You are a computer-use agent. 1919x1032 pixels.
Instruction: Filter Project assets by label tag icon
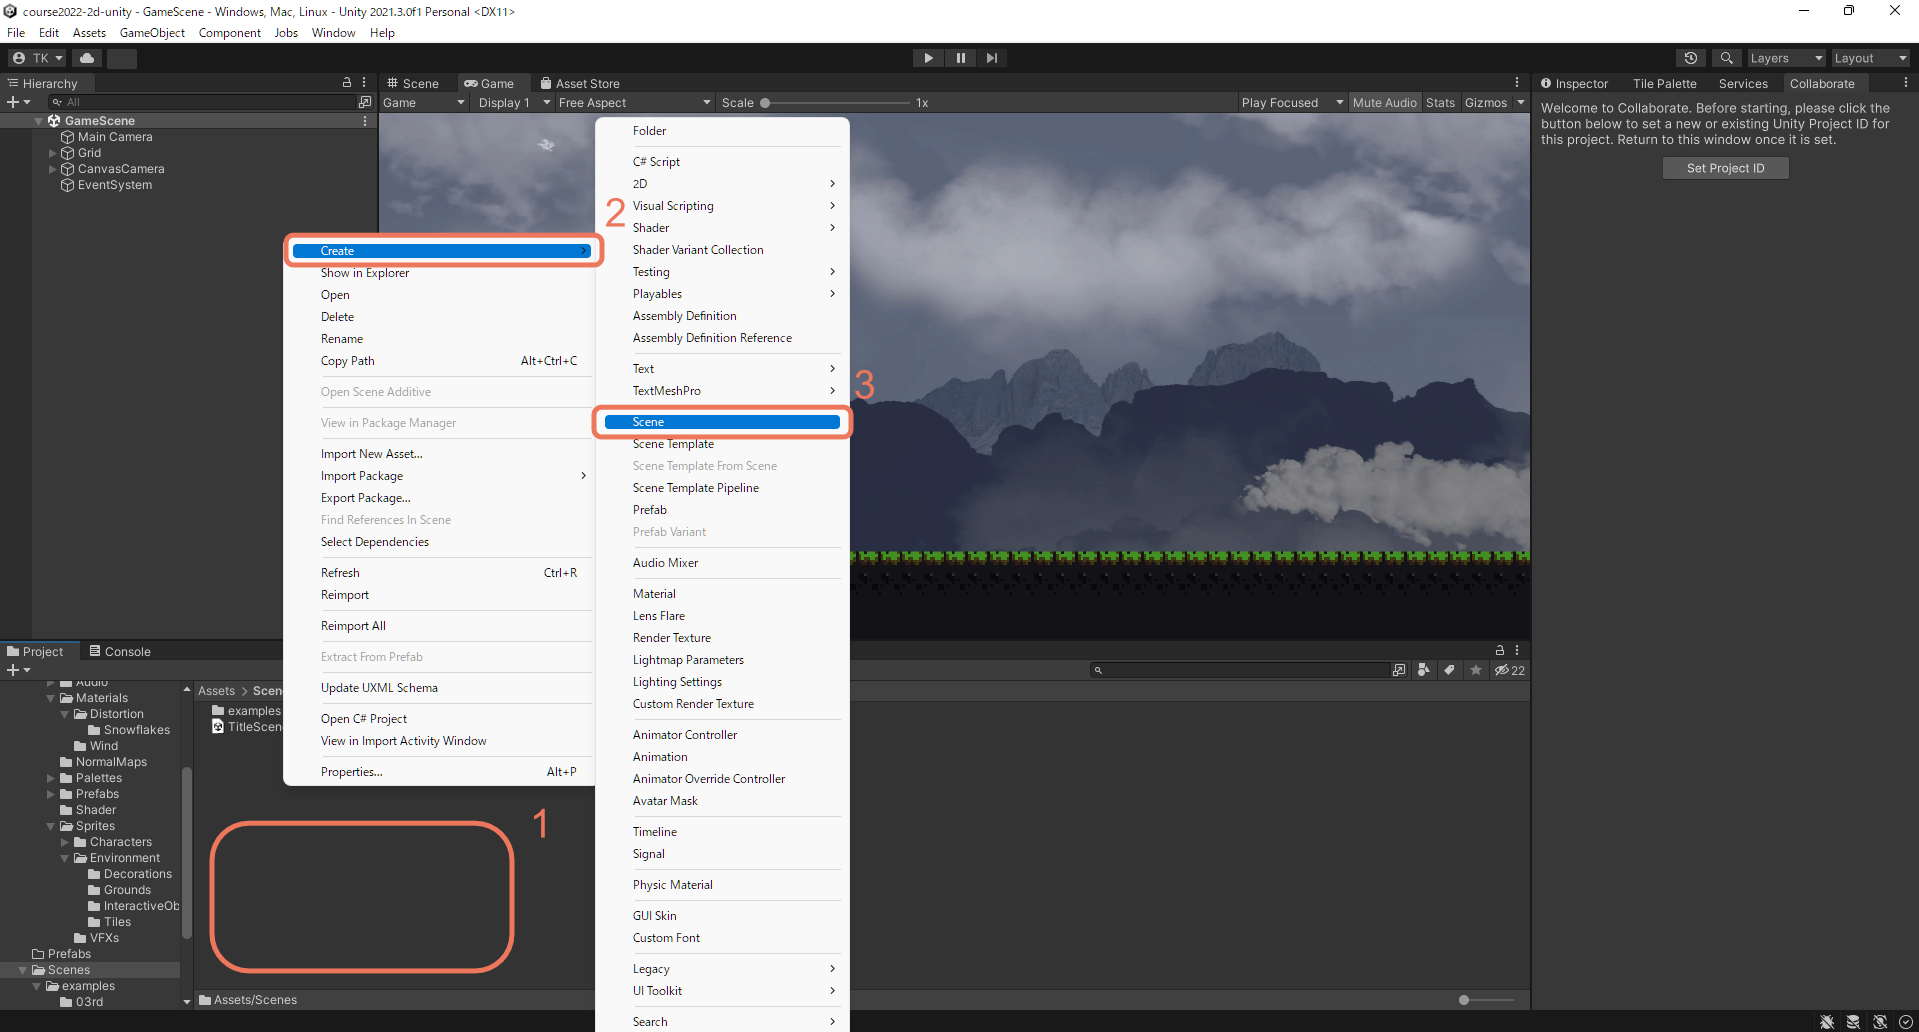coord(1449,670)
